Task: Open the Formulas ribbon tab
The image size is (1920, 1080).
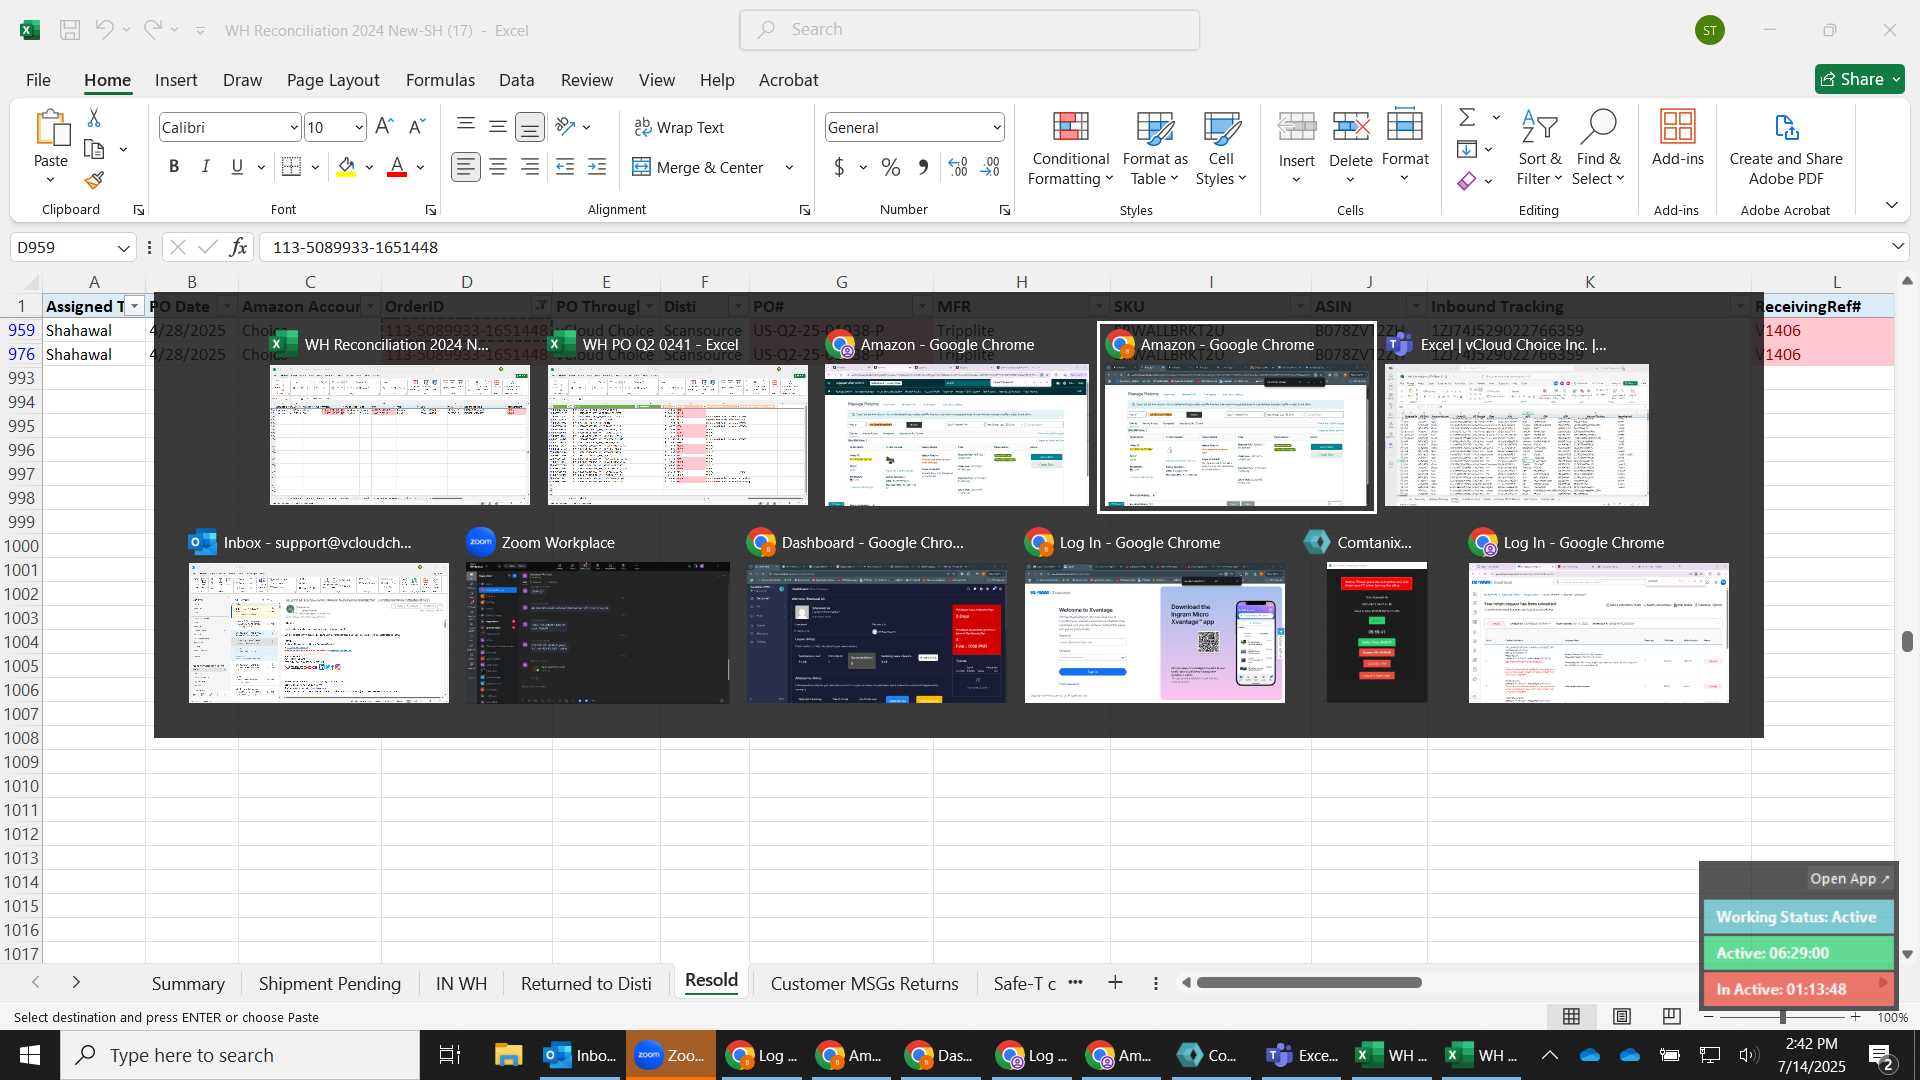Action: click(440, 80)
